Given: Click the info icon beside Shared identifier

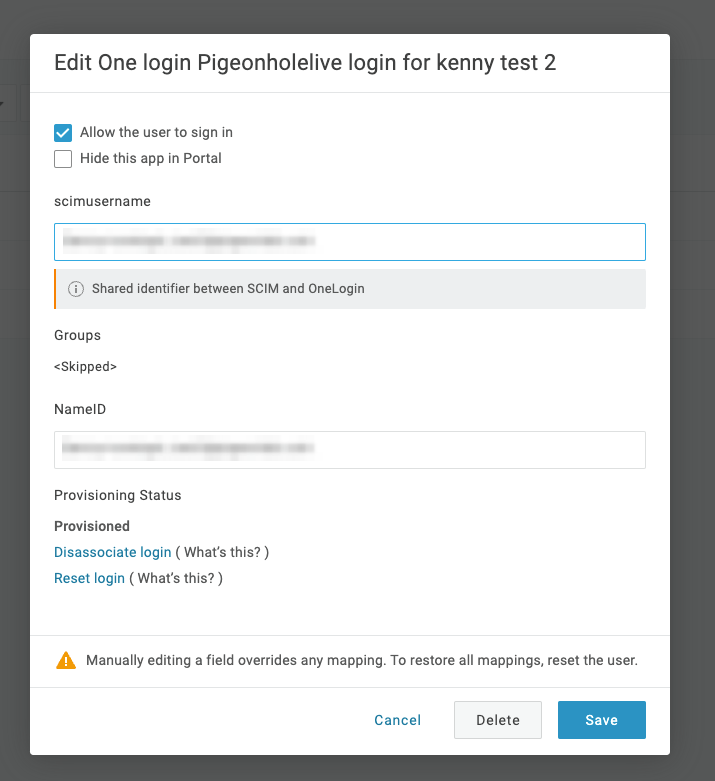Looking at the screenshot, I should pyautogui.click(x=76, y=289).
